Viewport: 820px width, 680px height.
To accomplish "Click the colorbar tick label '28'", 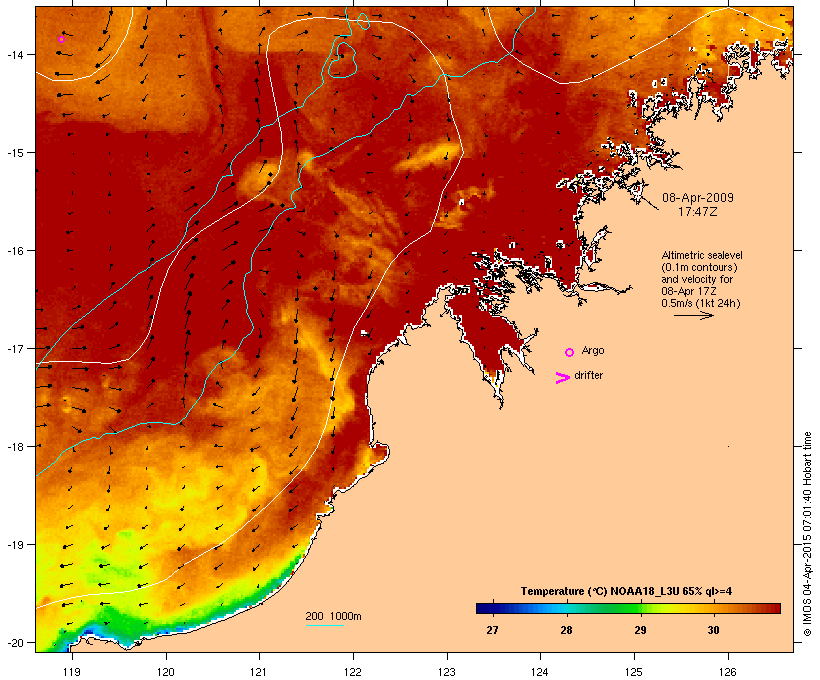I will [566, 630].
